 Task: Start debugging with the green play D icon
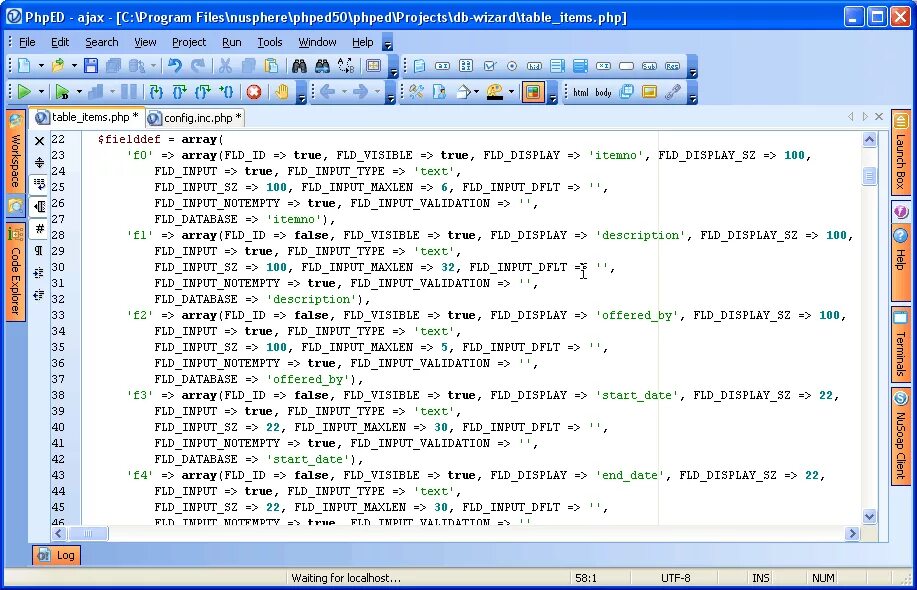coord(63,92)
